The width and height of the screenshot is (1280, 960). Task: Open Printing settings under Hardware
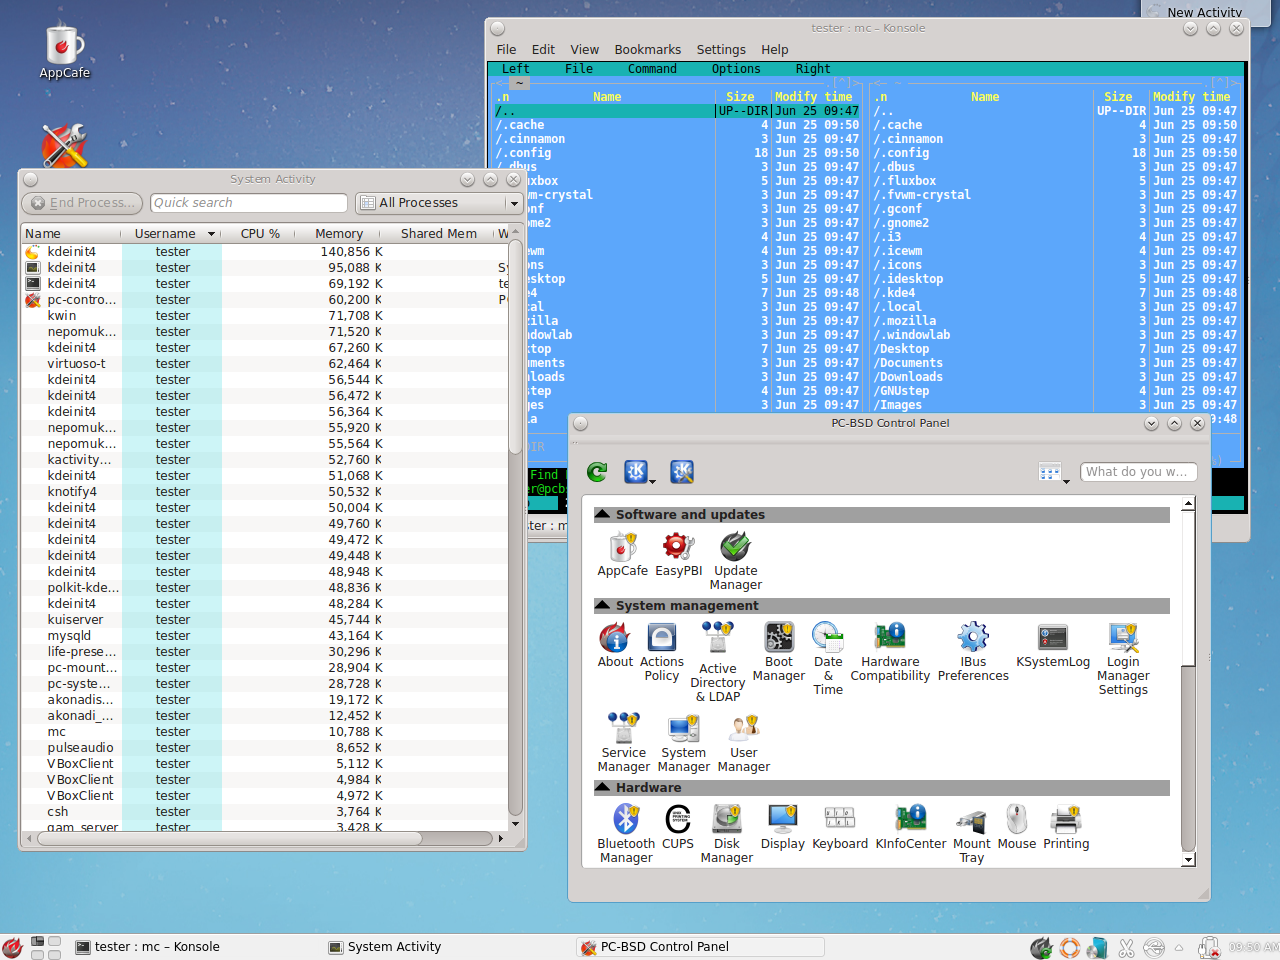pos(1066,827)
